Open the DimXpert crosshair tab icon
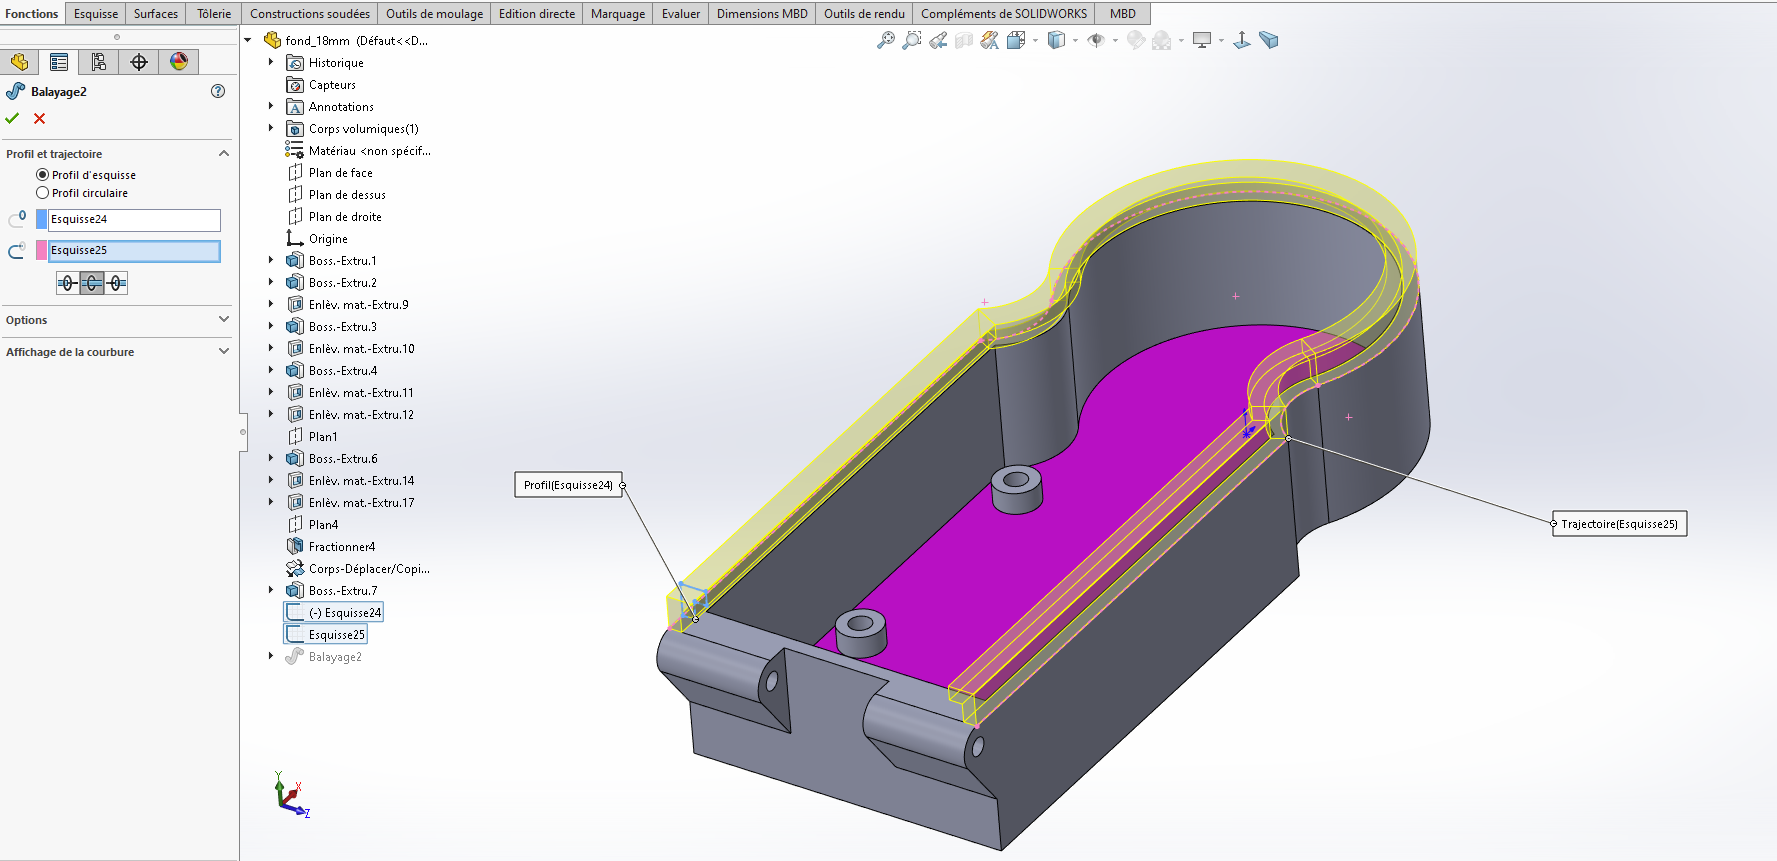Screen dimensions: 1777x861 coord(139,62)
